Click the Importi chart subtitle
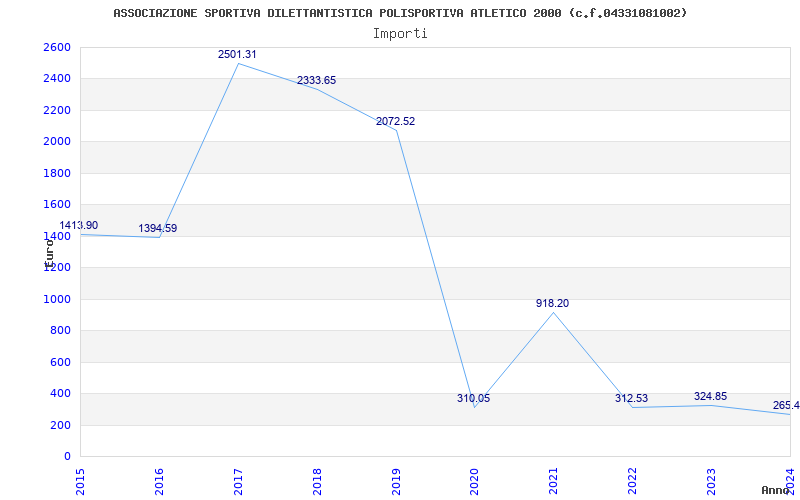This screenshot has width=800, height=500. tap(400, 34)
